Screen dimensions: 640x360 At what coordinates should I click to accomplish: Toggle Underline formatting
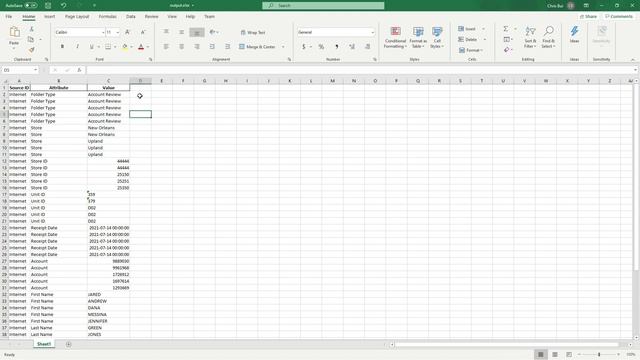pyautogui.click(x=91, y=47)
